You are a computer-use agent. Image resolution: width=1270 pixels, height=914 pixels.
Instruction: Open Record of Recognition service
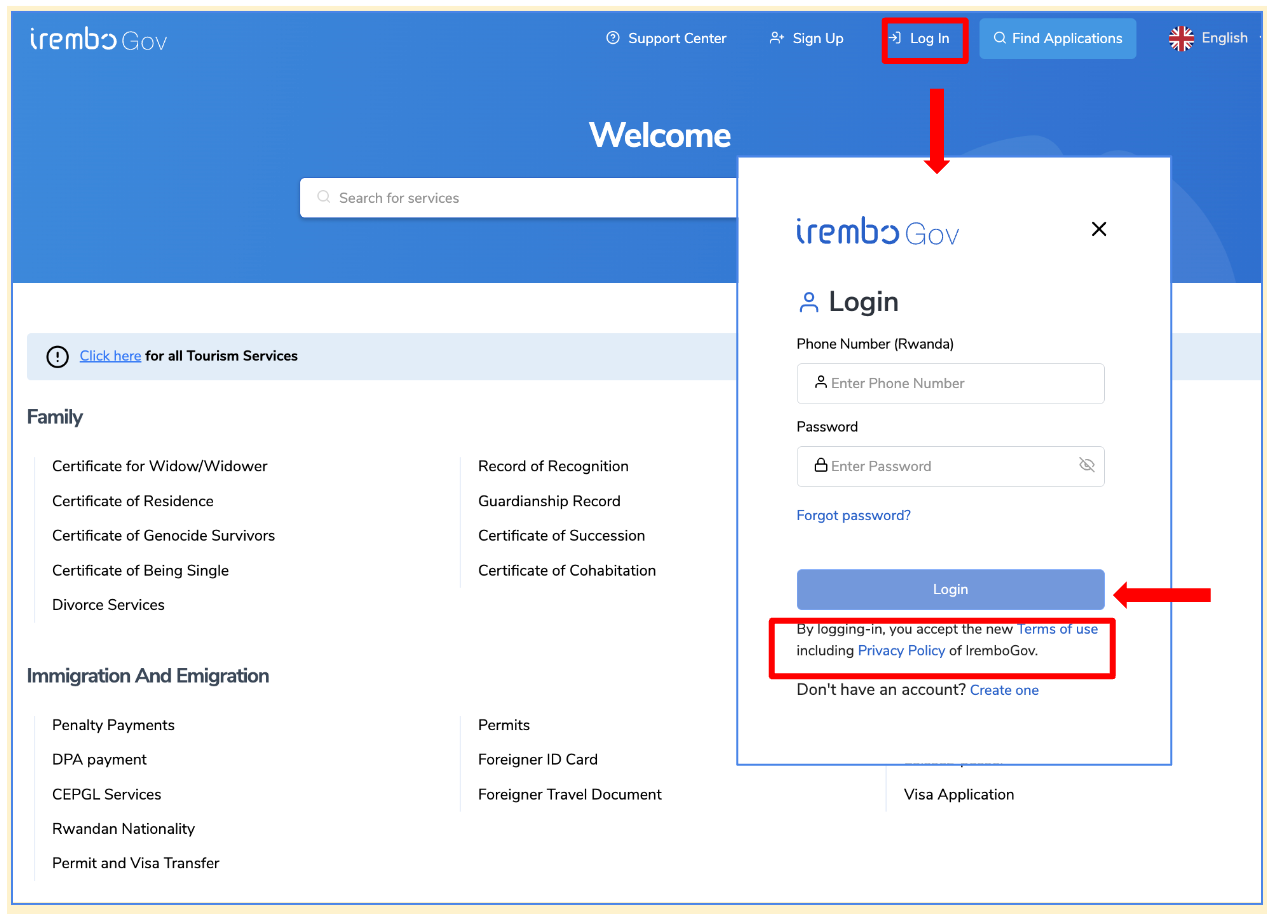pyautogui.click(x=553, y=466)
